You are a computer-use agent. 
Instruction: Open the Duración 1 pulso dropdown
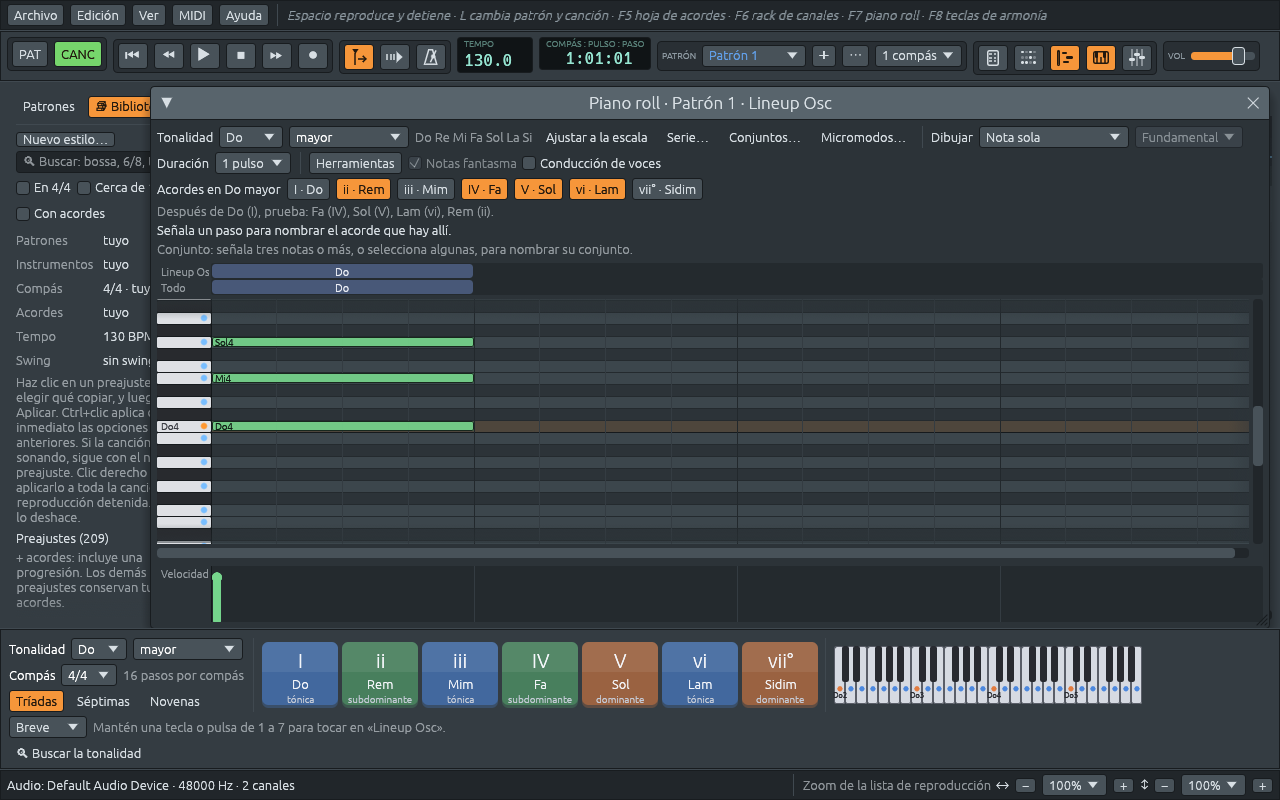pyautogui.click(x=253, y=163)
